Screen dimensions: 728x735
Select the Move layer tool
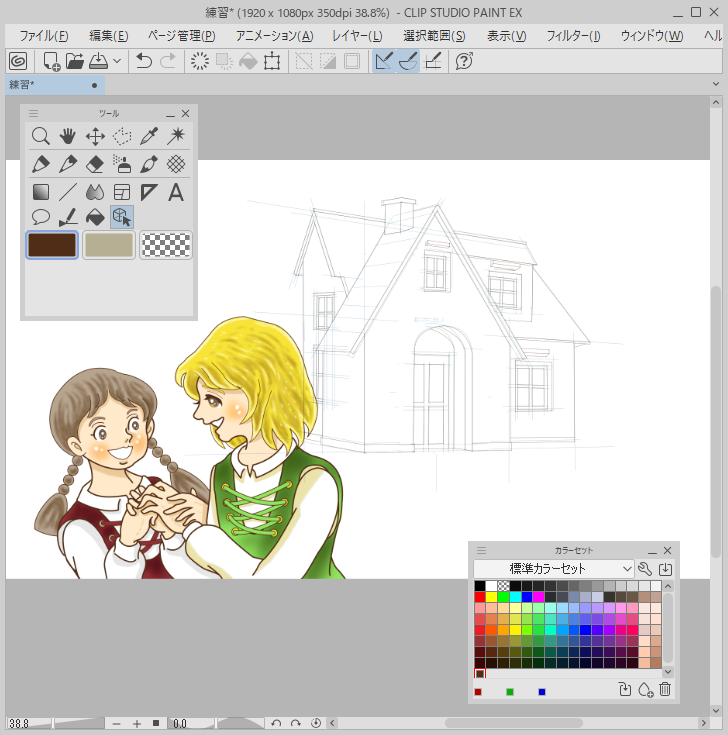tap(95, 137)
